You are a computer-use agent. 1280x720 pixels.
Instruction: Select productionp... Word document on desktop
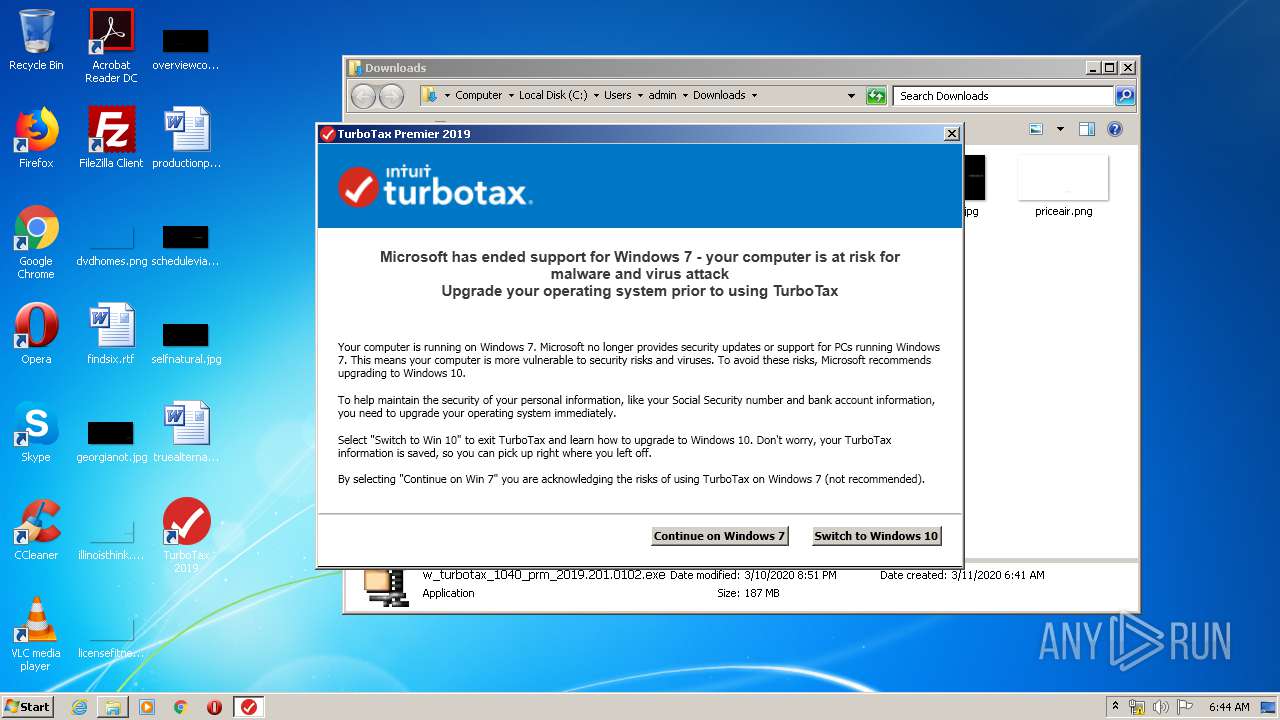point(186,138)
